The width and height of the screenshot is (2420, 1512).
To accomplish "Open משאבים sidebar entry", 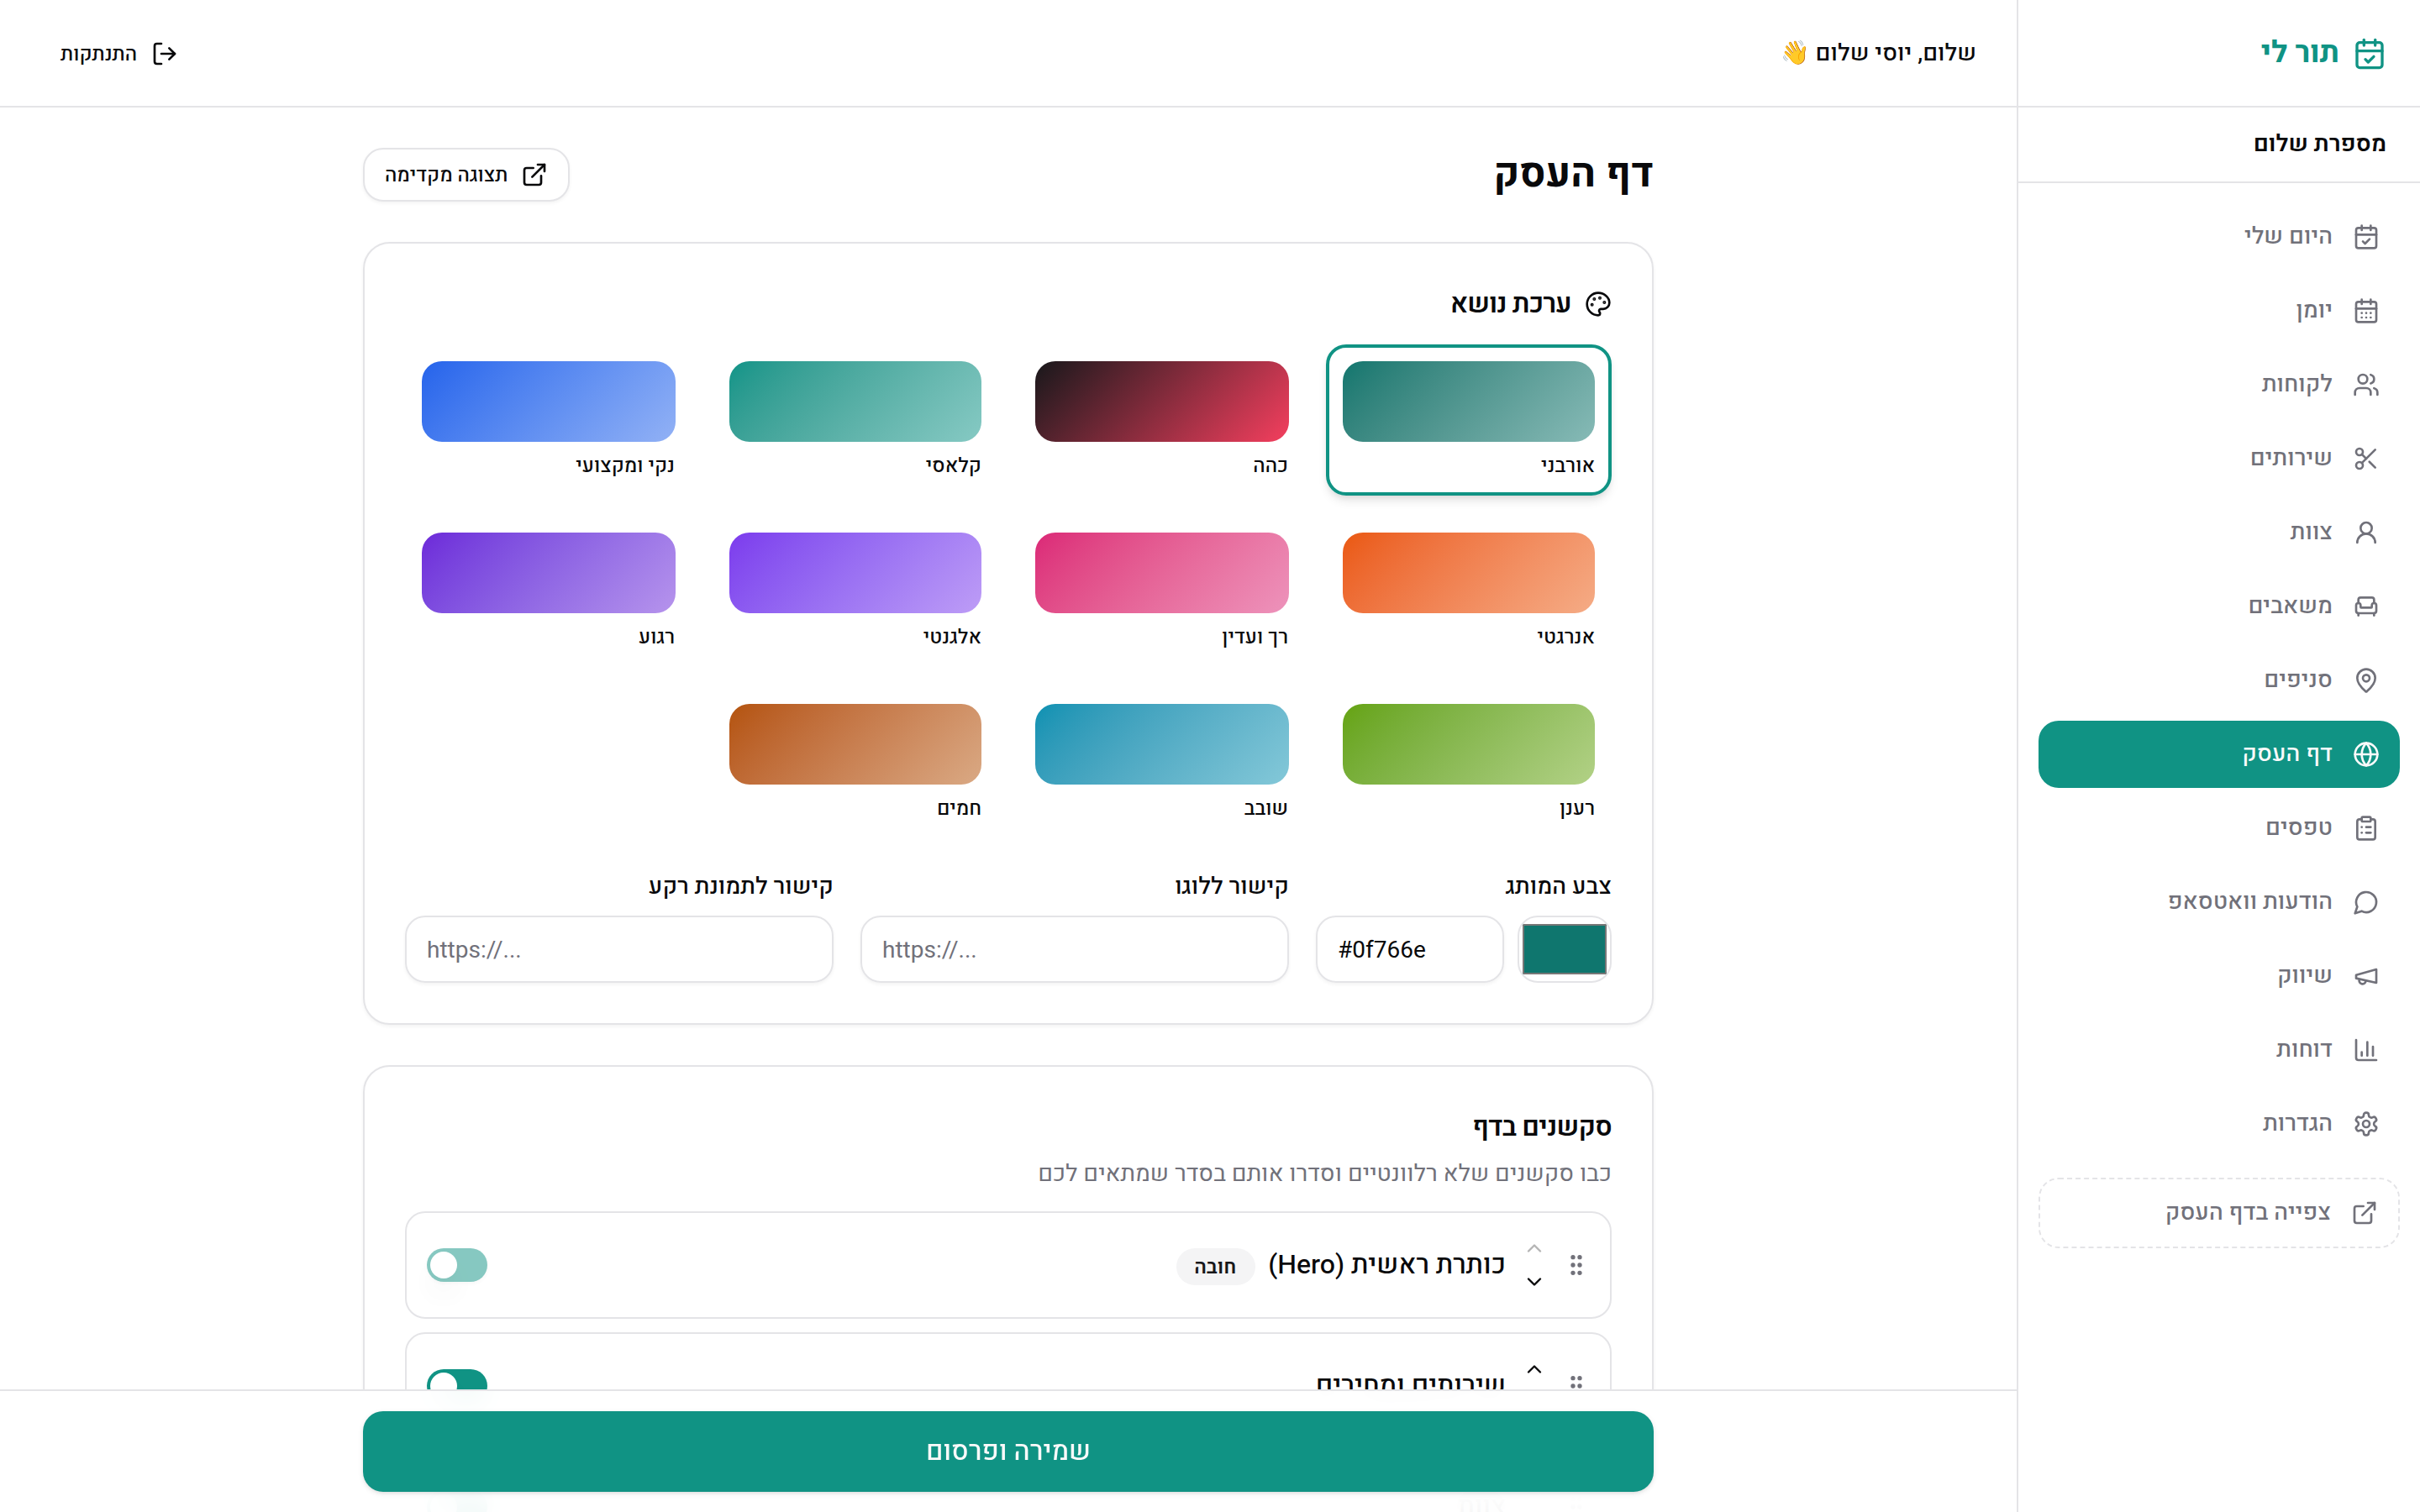I will tap(2218, 606).
